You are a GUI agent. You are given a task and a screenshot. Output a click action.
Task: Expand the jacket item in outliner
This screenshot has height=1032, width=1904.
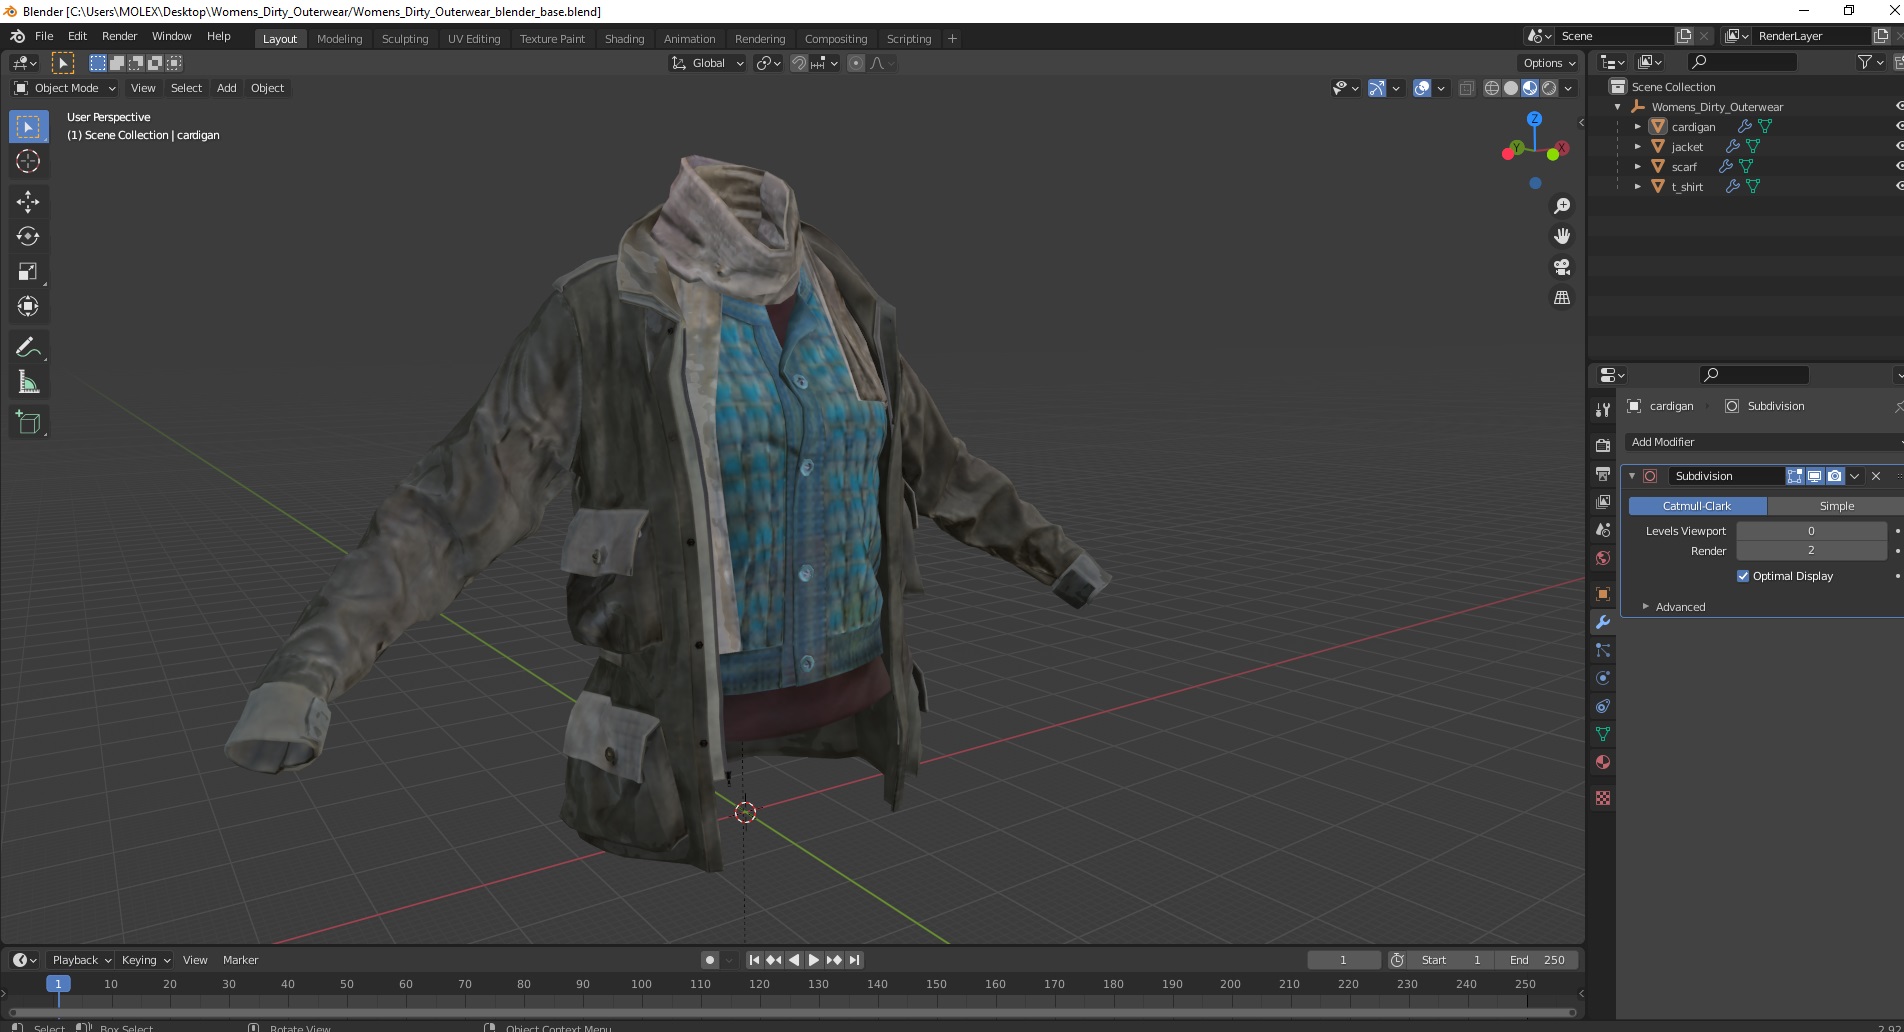coord(1637,147)
